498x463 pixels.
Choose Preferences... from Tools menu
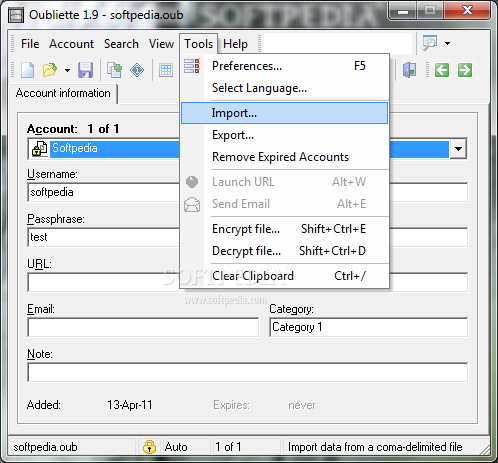point(285,66)
